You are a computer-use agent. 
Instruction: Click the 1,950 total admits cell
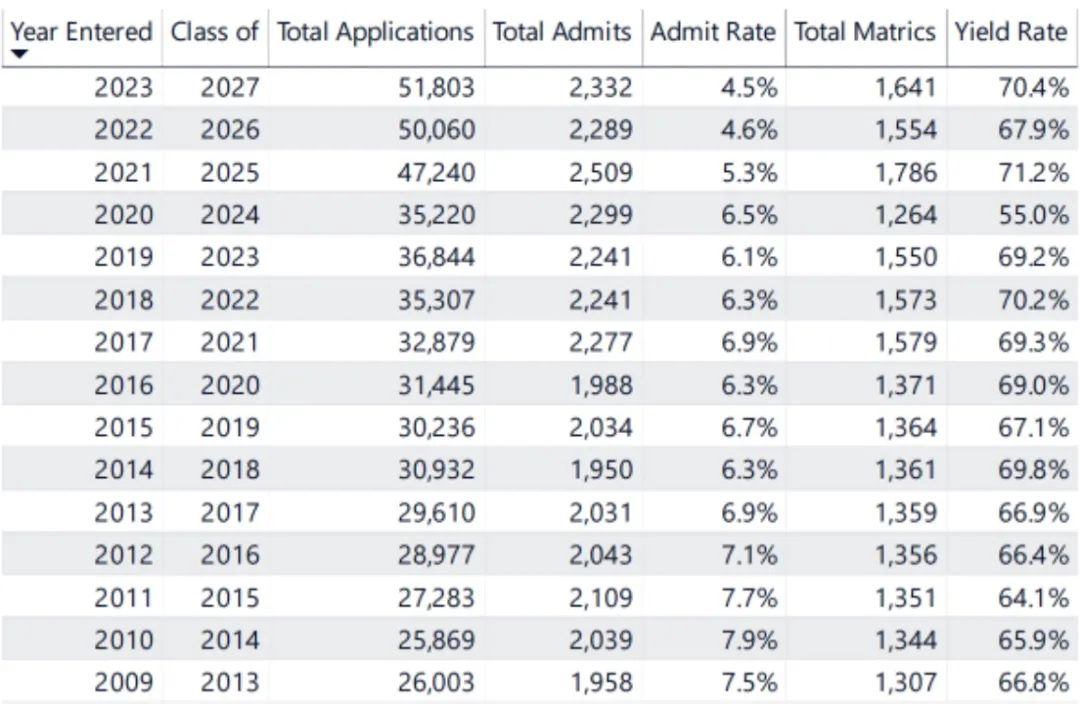(x=601, y=470)
